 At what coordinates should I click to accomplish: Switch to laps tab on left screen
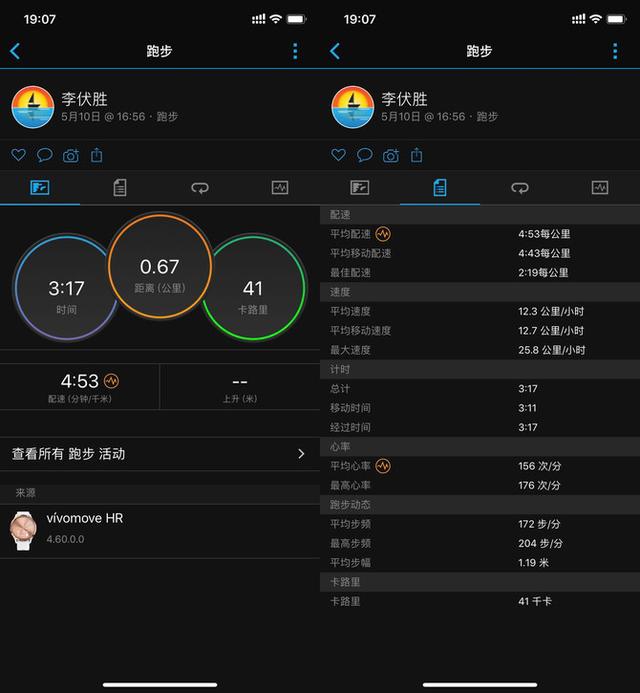pyautogui.click(x=200, y=188)
